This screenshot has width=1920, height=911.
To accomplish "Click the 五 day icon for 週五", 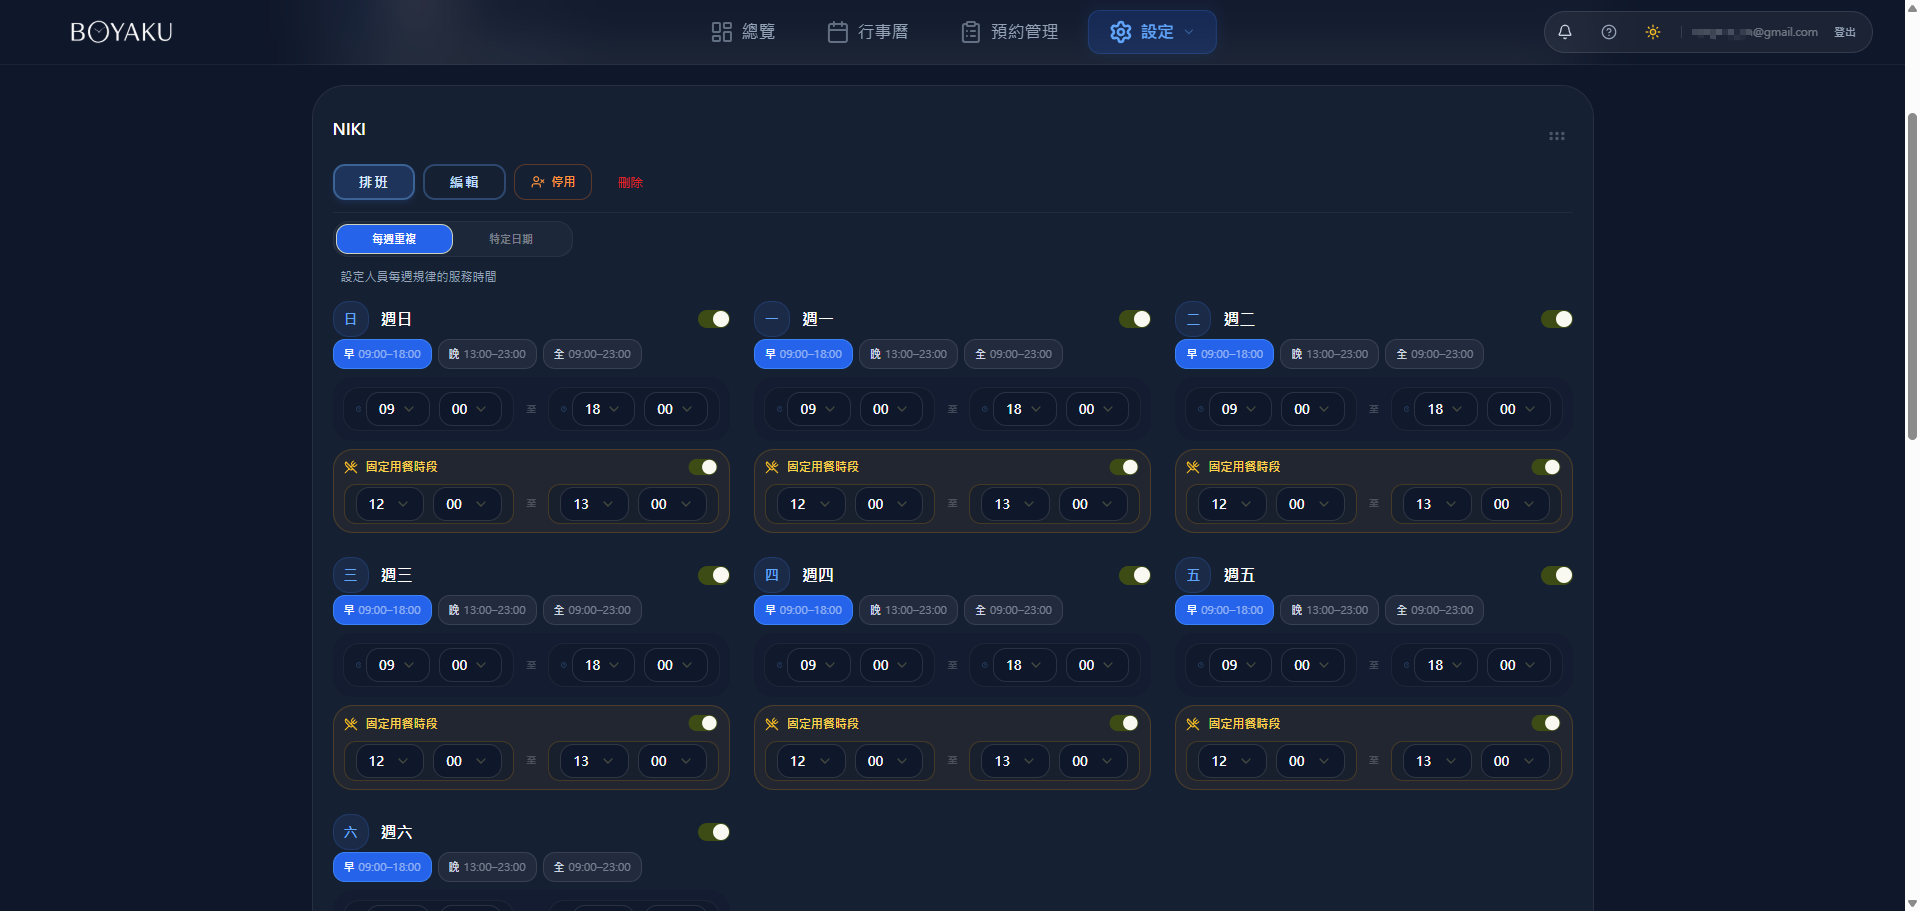I will [x=1193, y=575].
